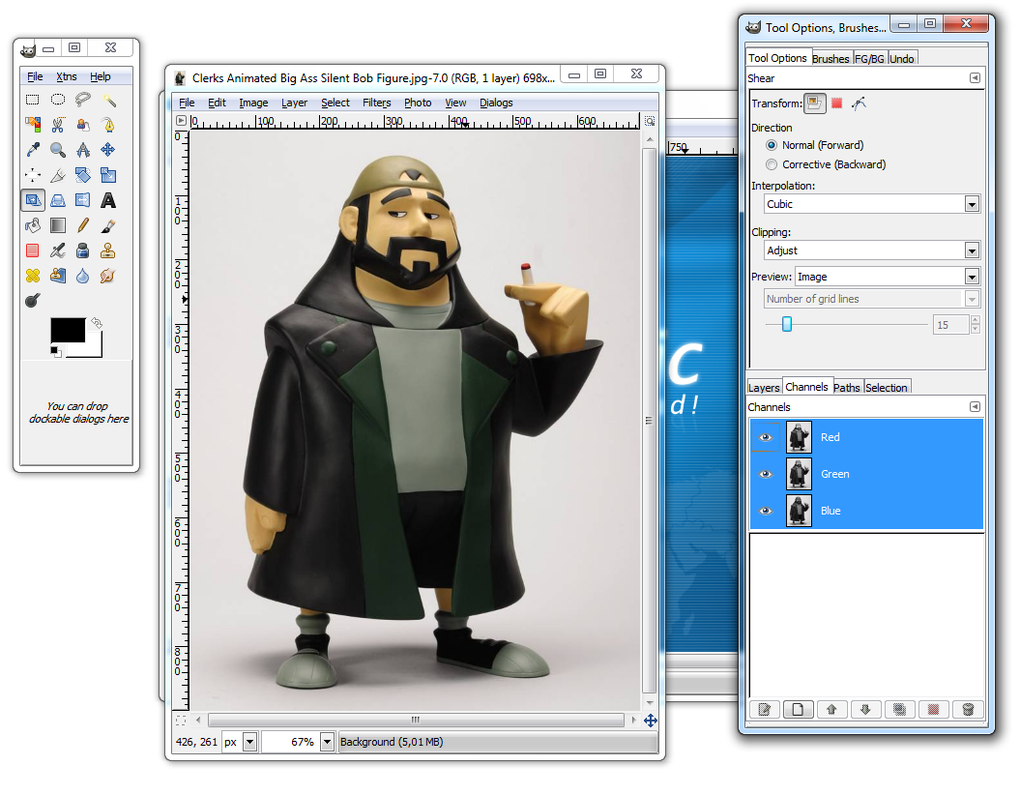Pick the Color Picker tool
Image resolution: width=1020 pixels, height=795 pixels.
[x=32, y=150]
